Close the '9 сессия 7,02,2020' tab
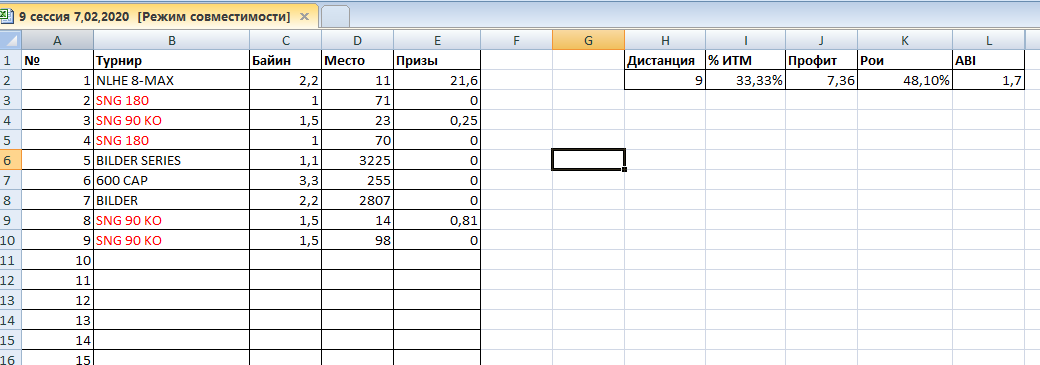1040x365 pixels. 304,16
